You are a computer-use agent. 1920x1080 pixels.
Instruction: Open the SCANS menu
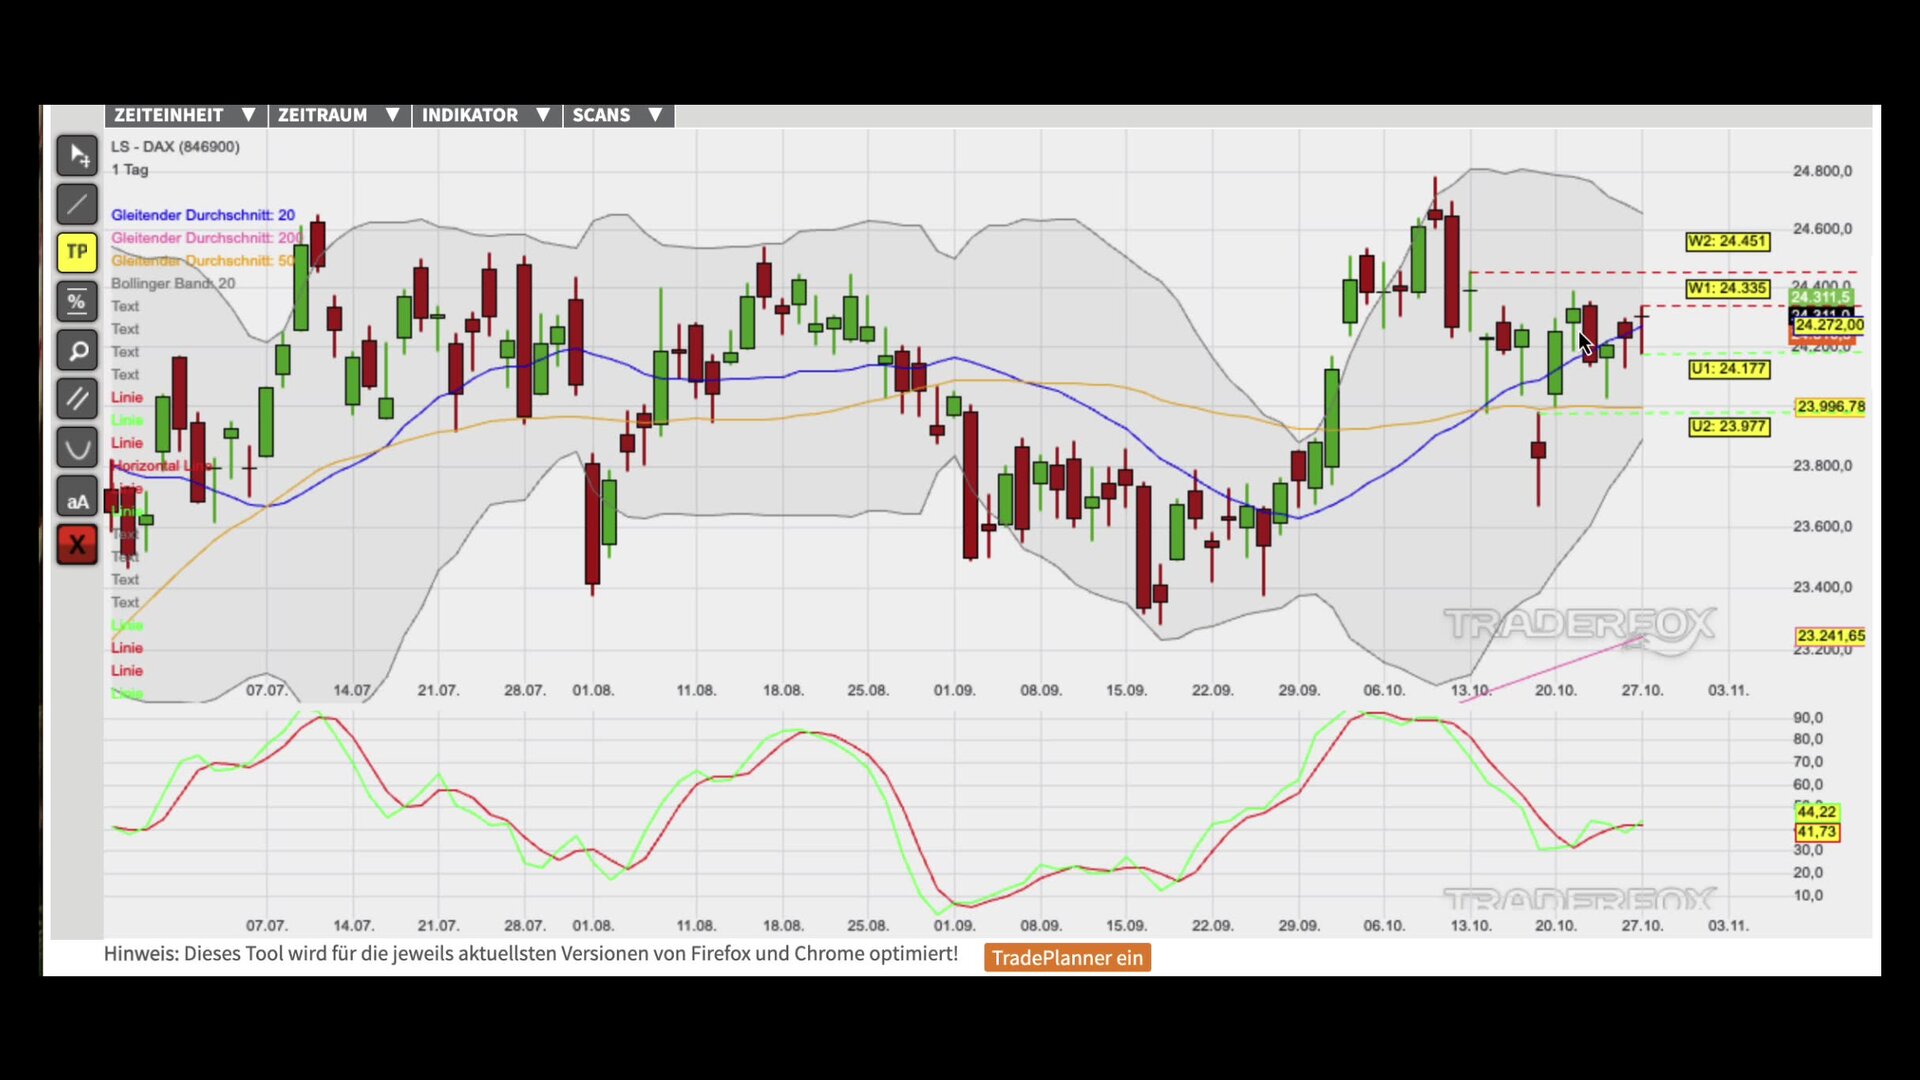click(617, 115)
